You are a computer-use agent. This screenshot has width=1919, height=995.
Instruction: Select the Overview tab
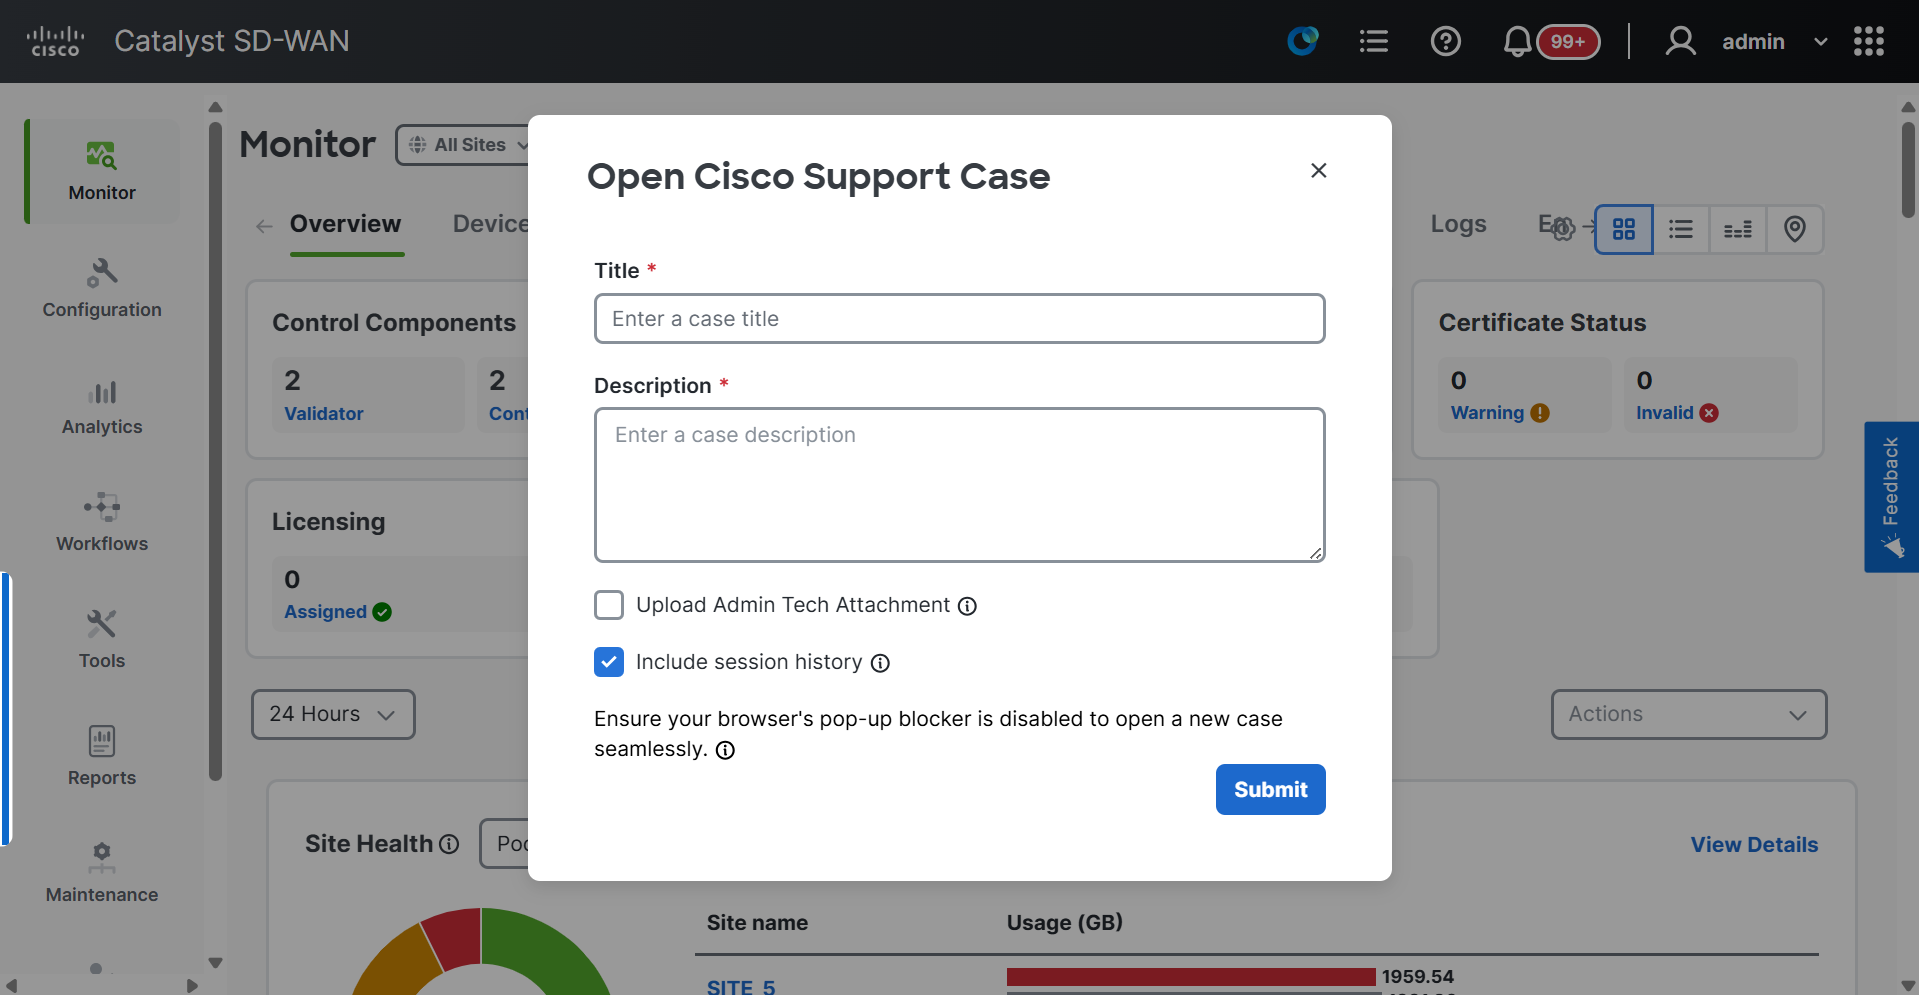coord(346,223)
